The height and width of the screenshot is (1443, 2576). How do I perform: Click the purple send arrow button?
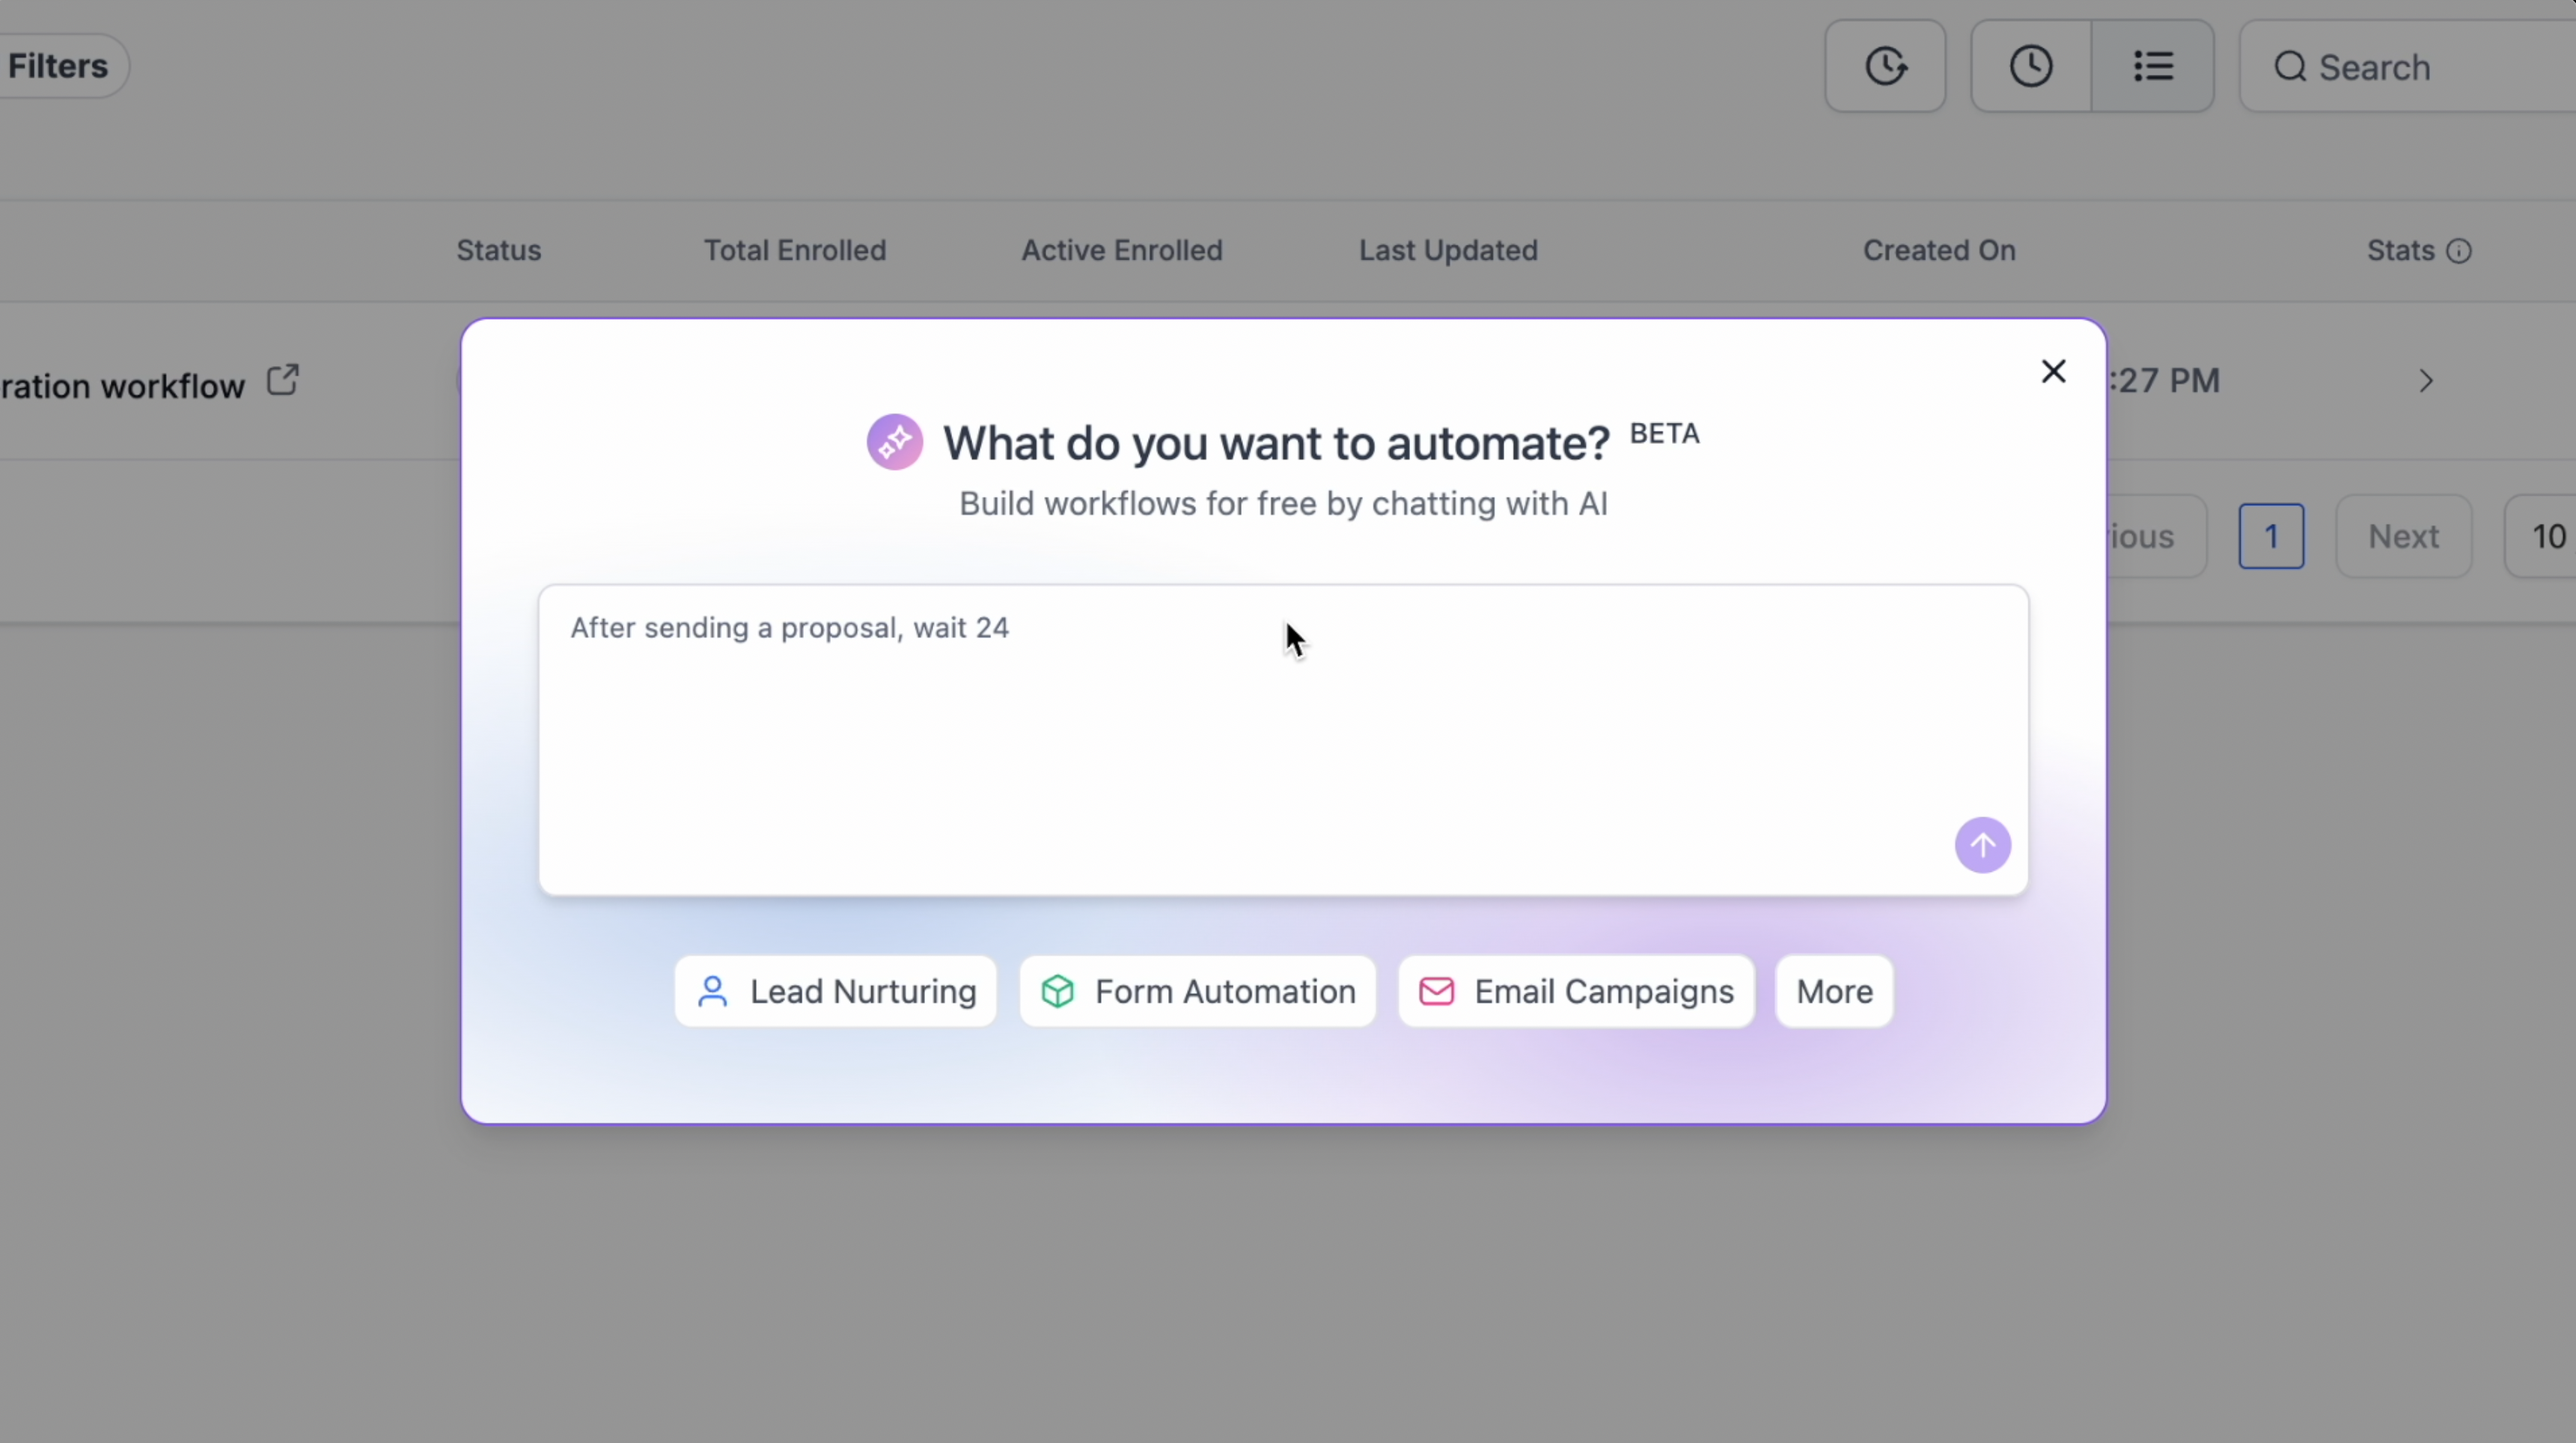1982,845
